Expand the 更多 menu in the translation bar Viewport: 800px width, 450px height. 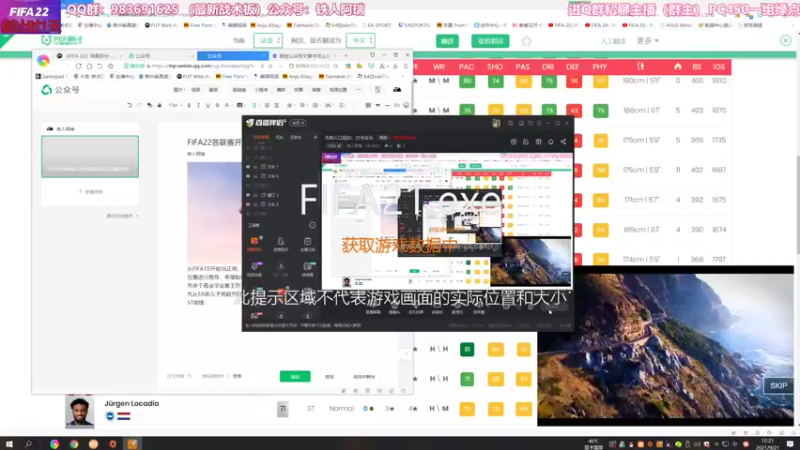pos(647,40)
